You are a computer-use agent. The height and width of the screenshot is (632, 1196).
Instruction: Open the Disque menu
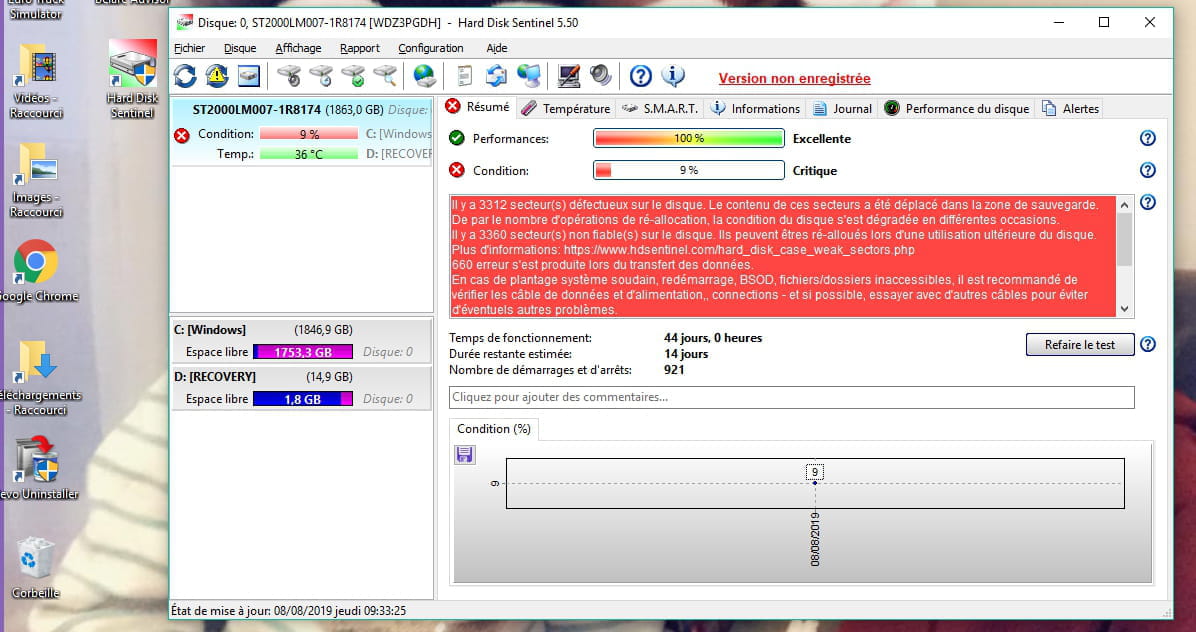(240, 48)
